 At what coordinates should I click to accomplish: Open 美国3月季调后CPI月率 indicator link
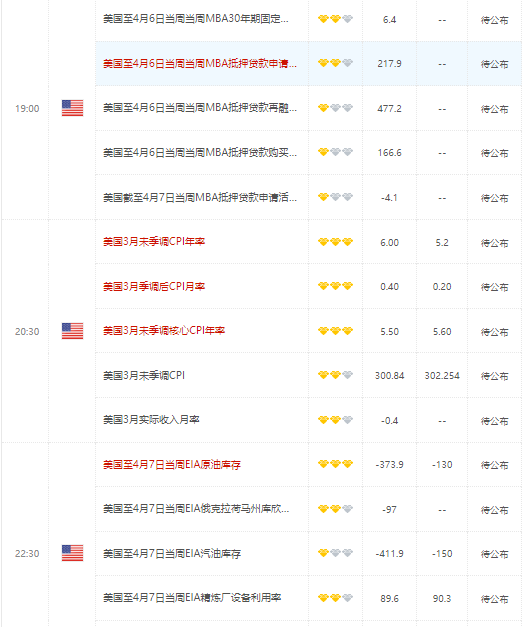(x=154, y=286)
